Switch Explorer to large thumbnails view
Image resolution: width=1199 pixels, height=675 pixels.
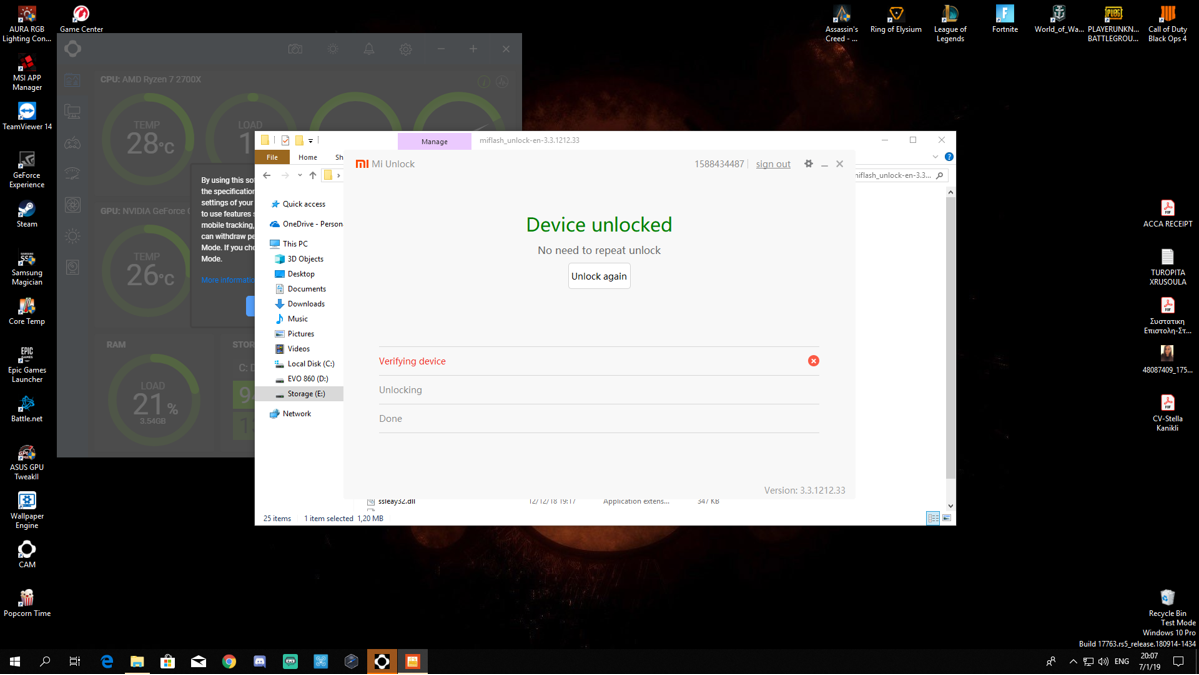coord(946,518)
